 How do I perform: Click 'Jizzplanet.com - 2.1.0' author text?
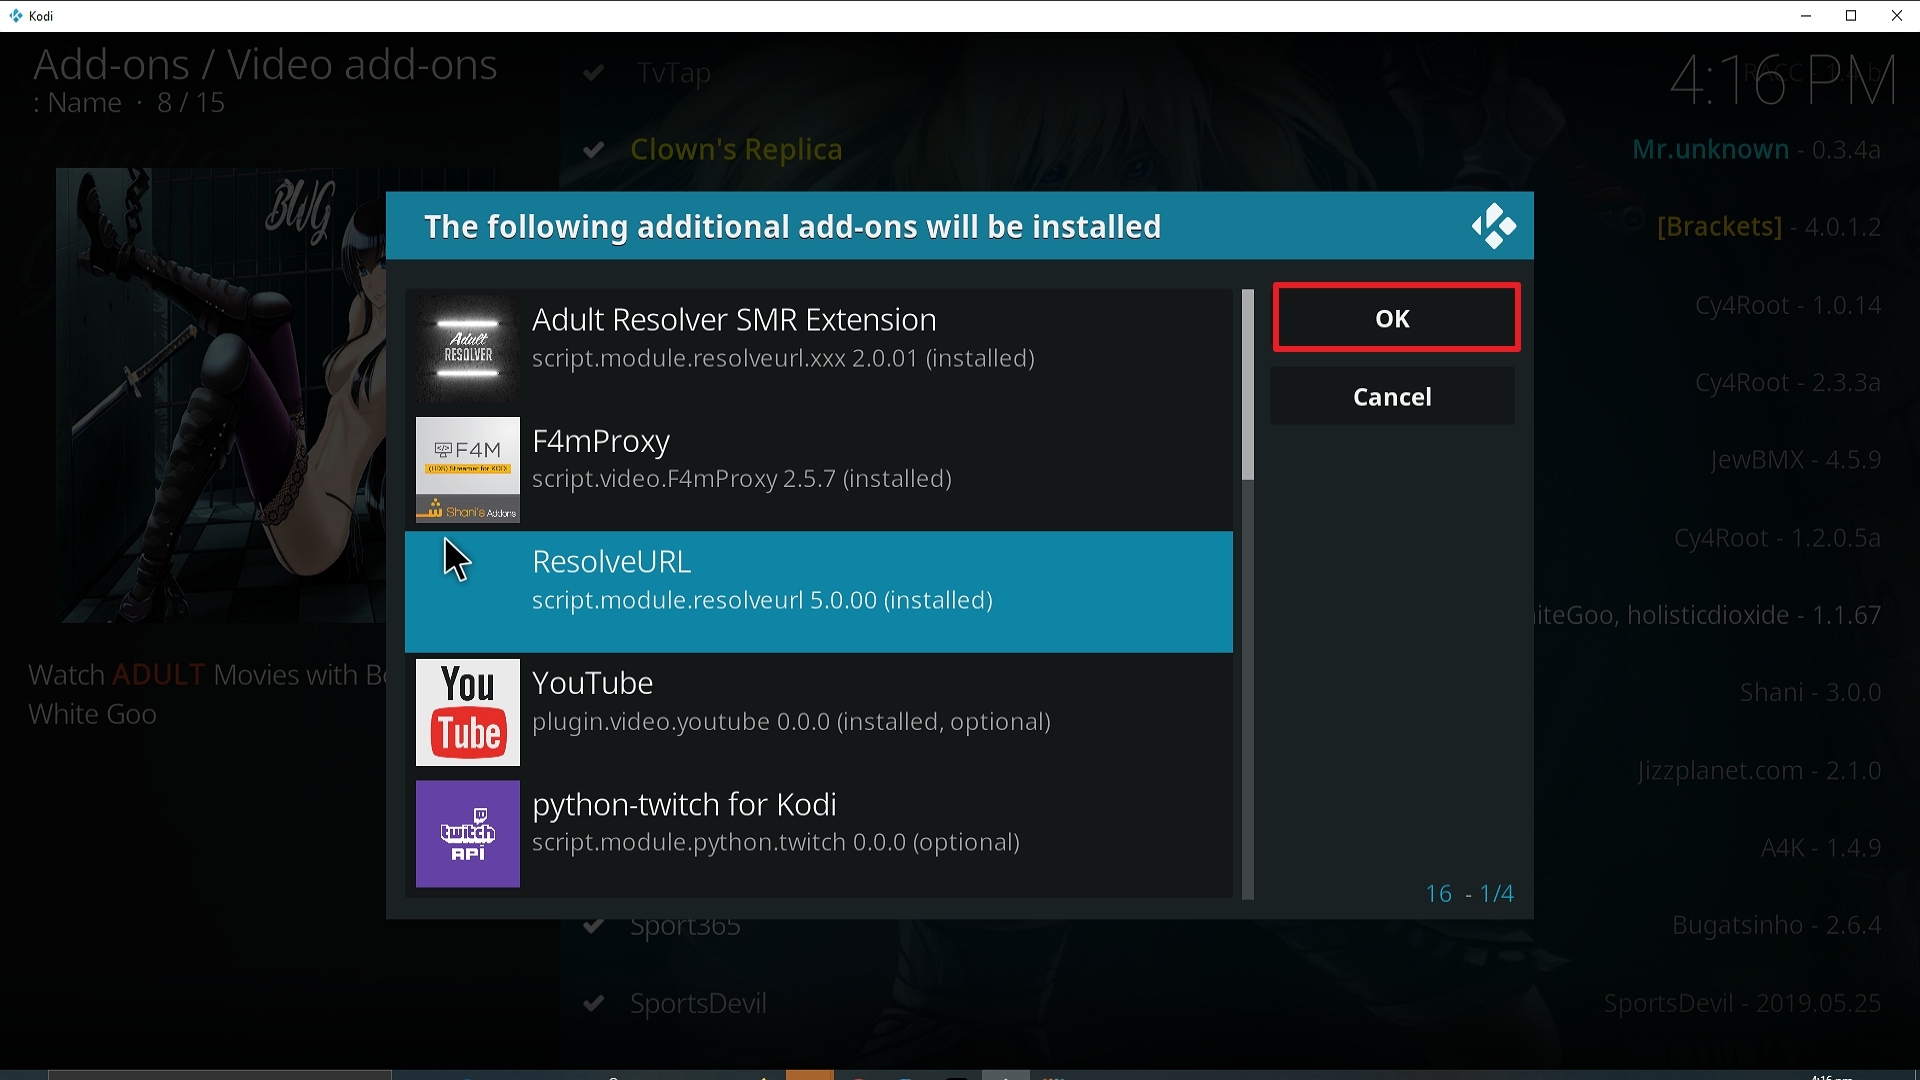pos(1759,771)
